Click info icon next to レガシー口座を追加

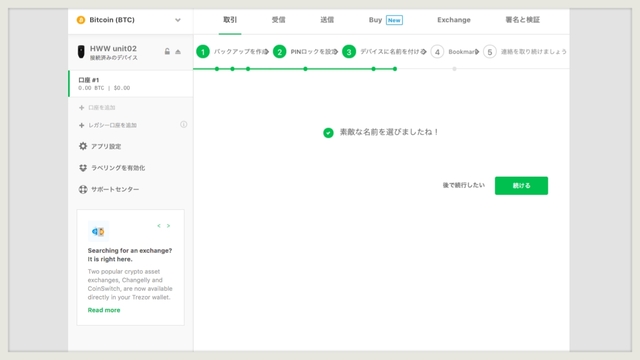(184, 124)
